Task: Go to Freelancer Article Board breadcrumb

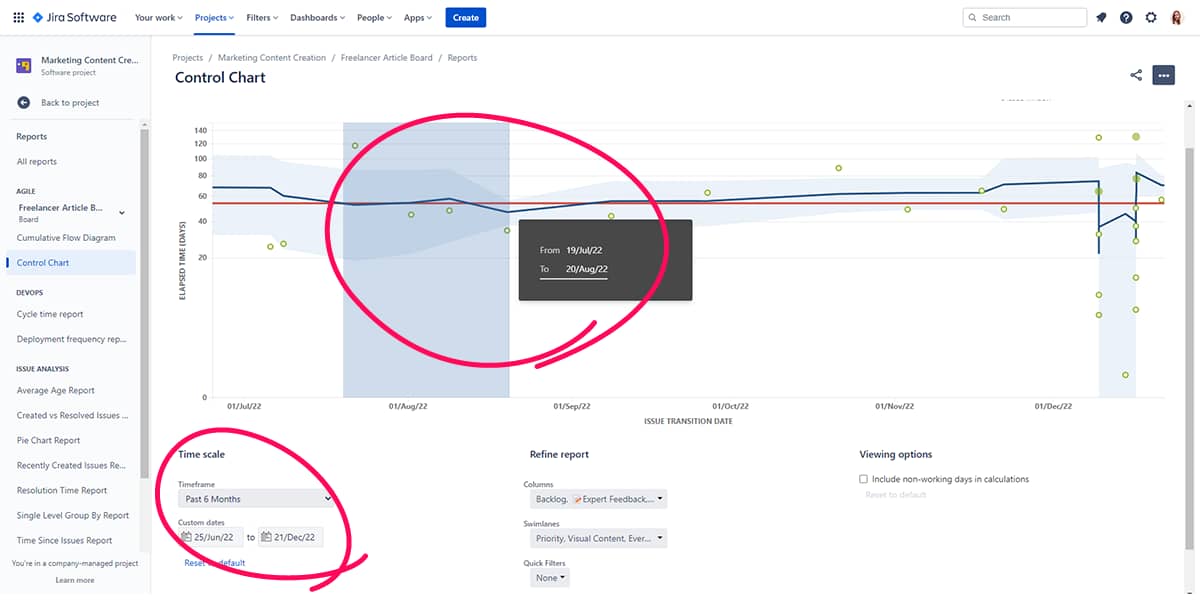Action: pos(387,58)
